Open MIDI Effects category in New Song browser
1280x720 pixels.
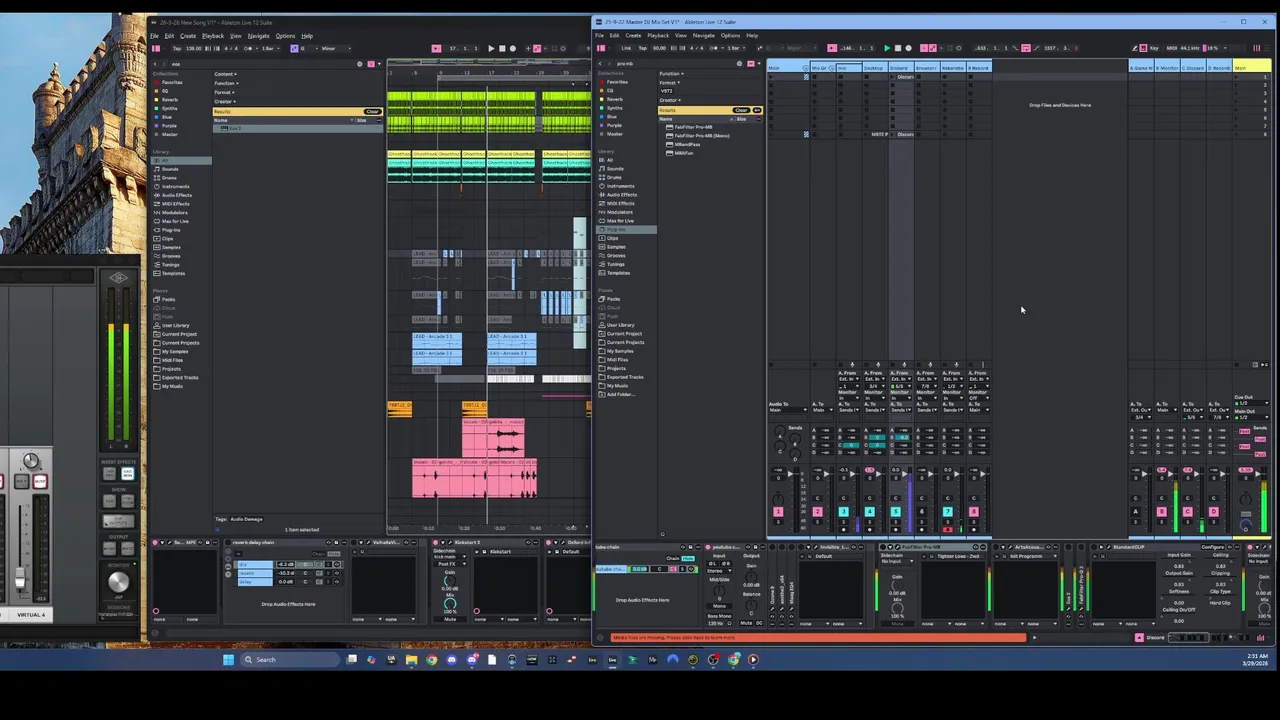click(175, 204)
